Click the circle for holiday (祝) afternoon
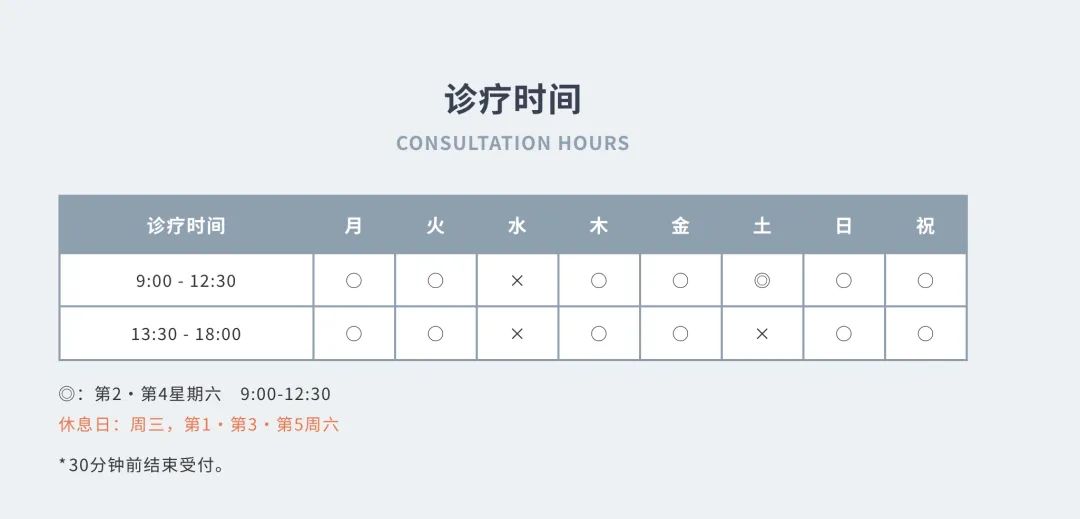Screen dimensions: 1080x519 point(925,334)
